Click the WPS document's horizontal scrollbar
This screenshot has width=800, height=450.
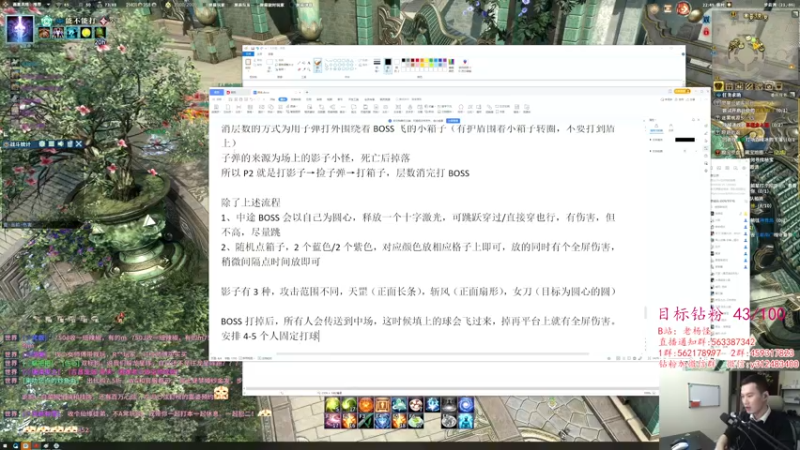click(432, 353)
